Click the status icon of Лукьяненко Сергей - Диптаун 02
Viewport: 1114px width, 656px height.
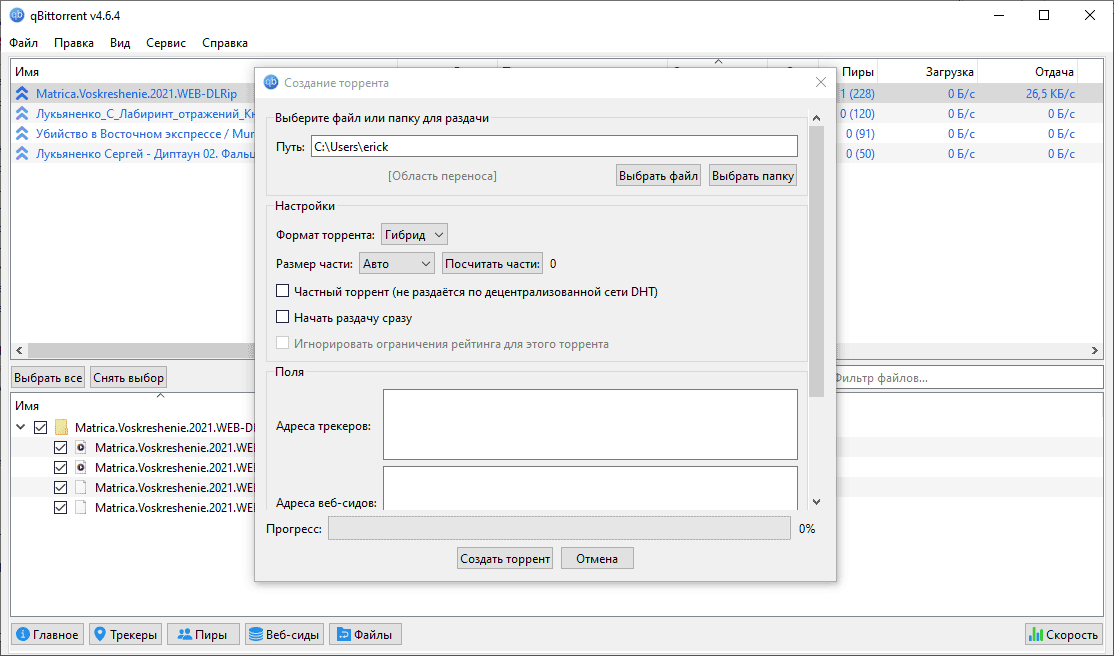pyautogui.click(x=22, y=154)
